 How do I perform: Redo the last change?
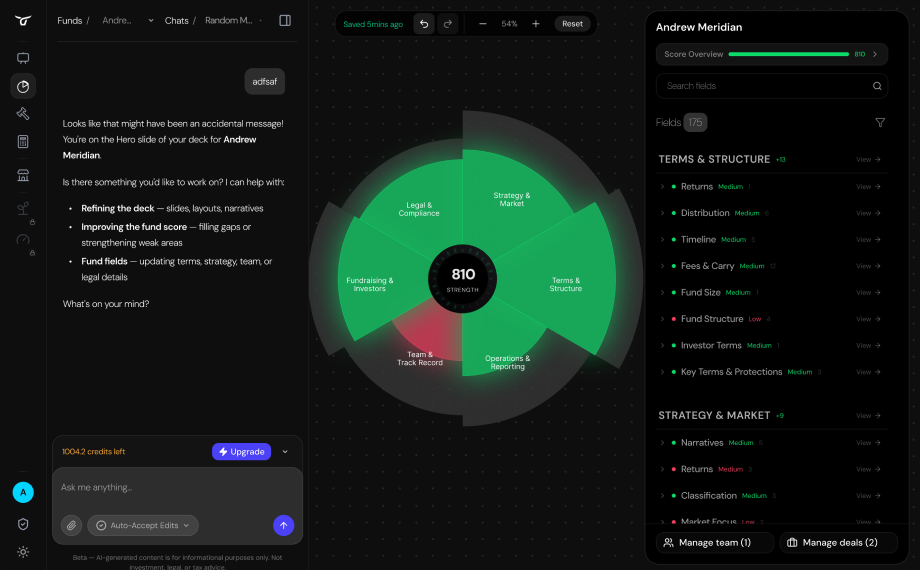pos(448,24)
